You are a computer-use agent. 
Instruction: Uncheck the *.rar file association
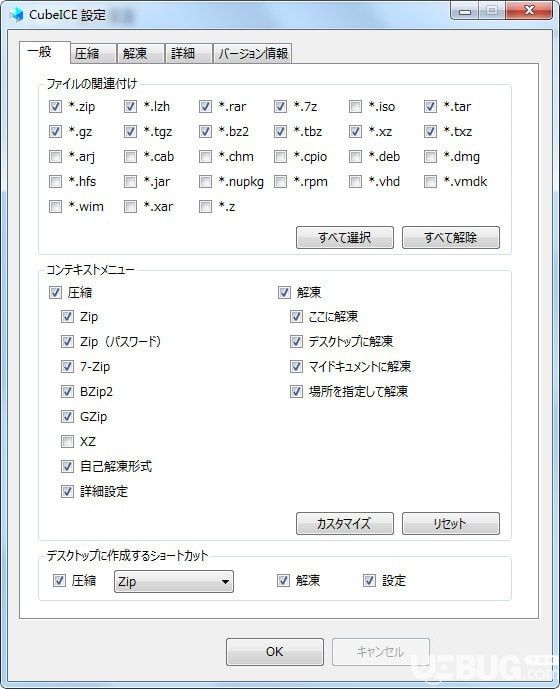(x=205, y=106)
